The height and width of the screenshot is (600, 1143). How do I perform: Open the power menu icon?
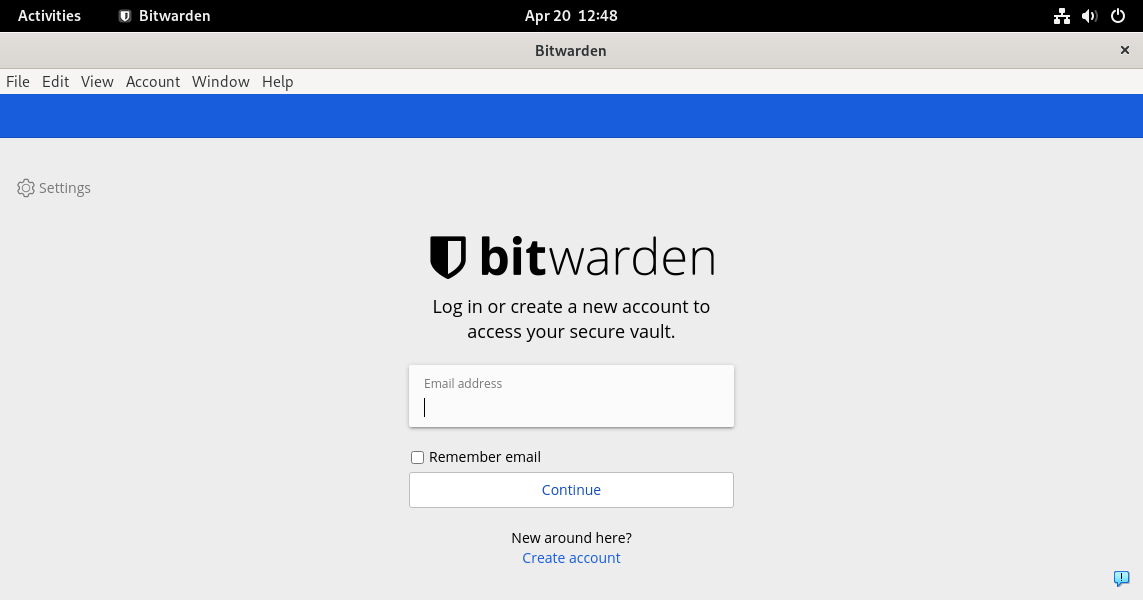[x=1117, y=16]
